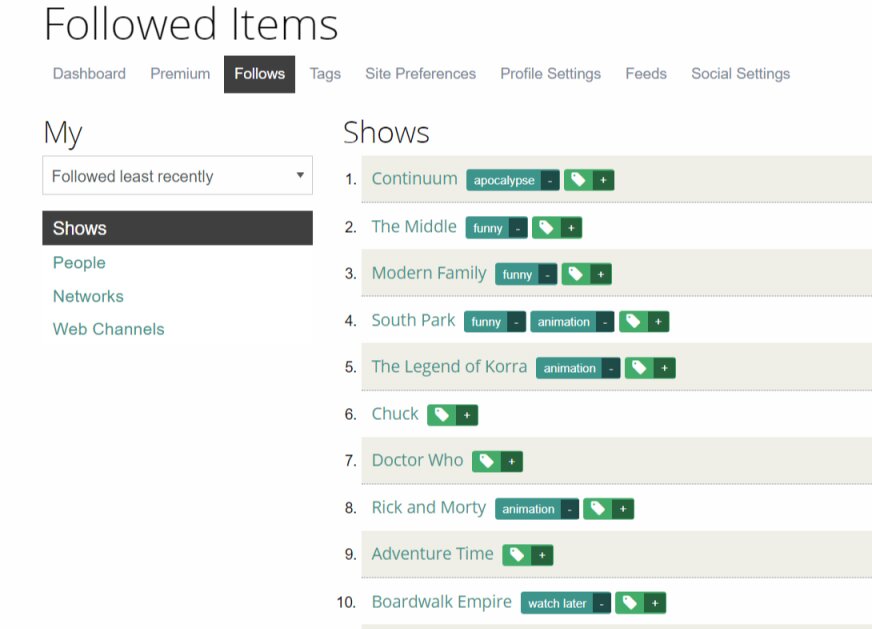Remove the watch later tag on Boardwalk Empire

[602, 603]
